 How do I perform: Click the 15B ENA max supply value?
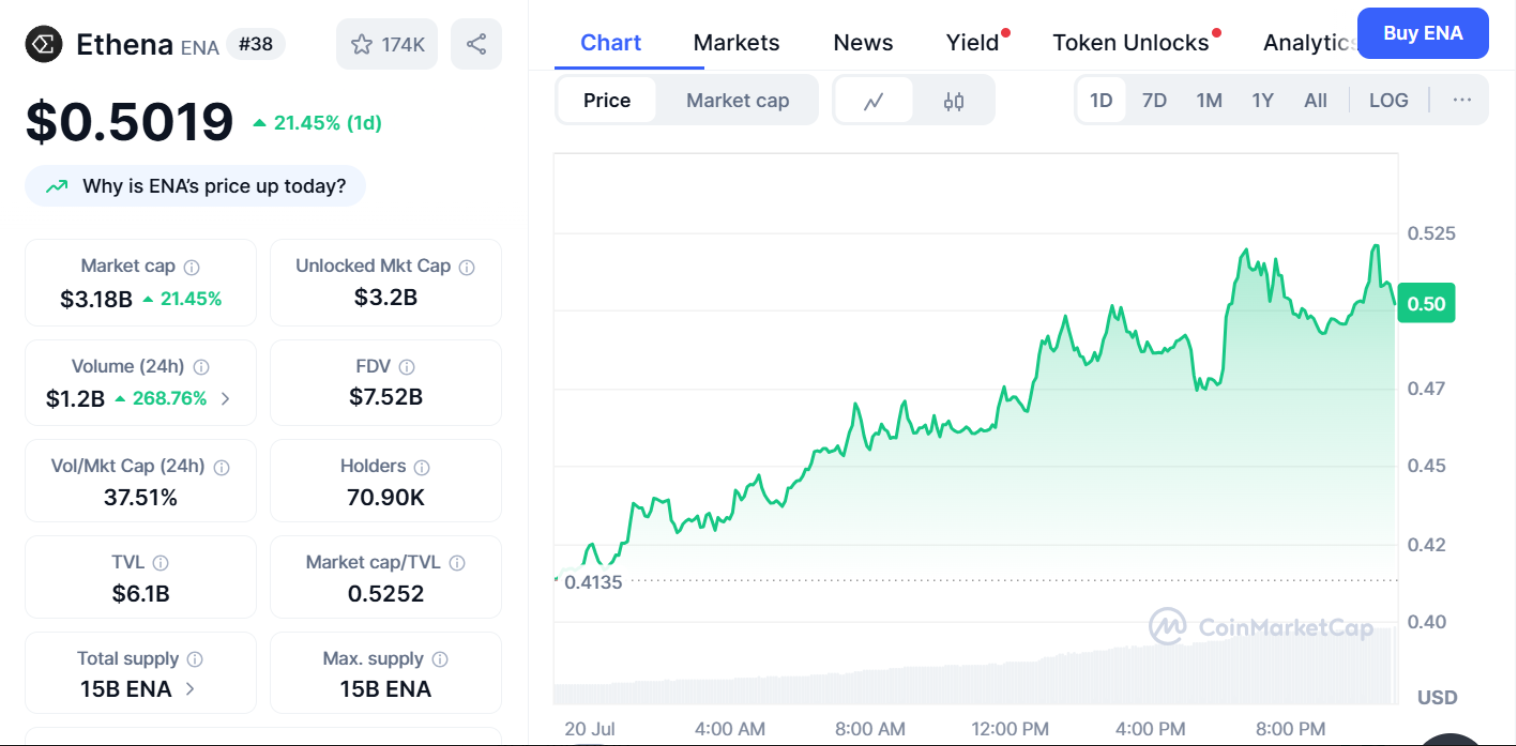coord(385,689)
